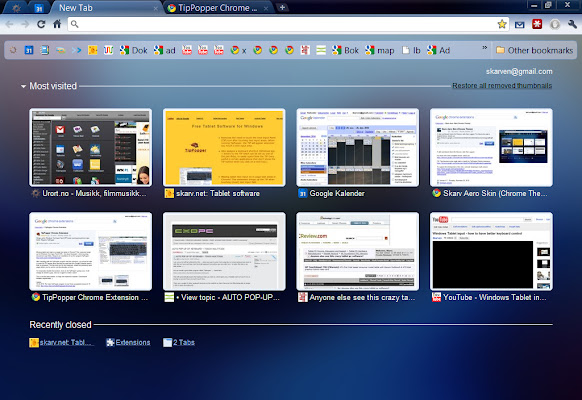Open the green striped bookmark icon in bookmarks bar

click(x=321, y=50)
